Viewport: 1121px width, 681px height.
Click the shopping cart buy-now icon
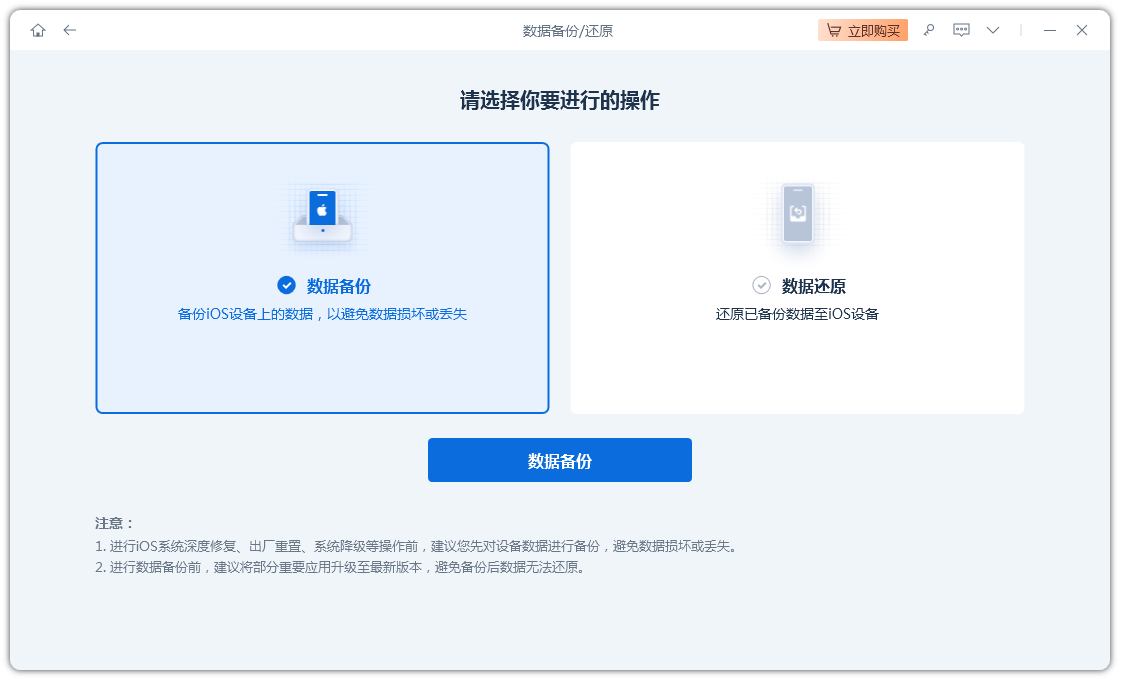[x=834, y=31]
